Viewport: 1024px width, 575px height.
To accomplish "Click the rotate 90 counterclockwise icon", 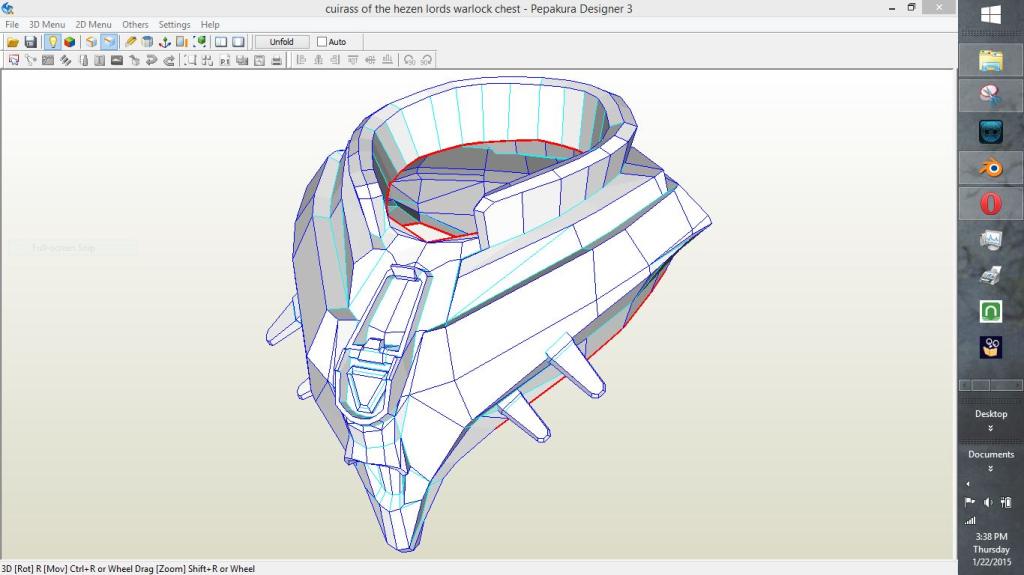I will pyautogui.click(x=409, y=60).
